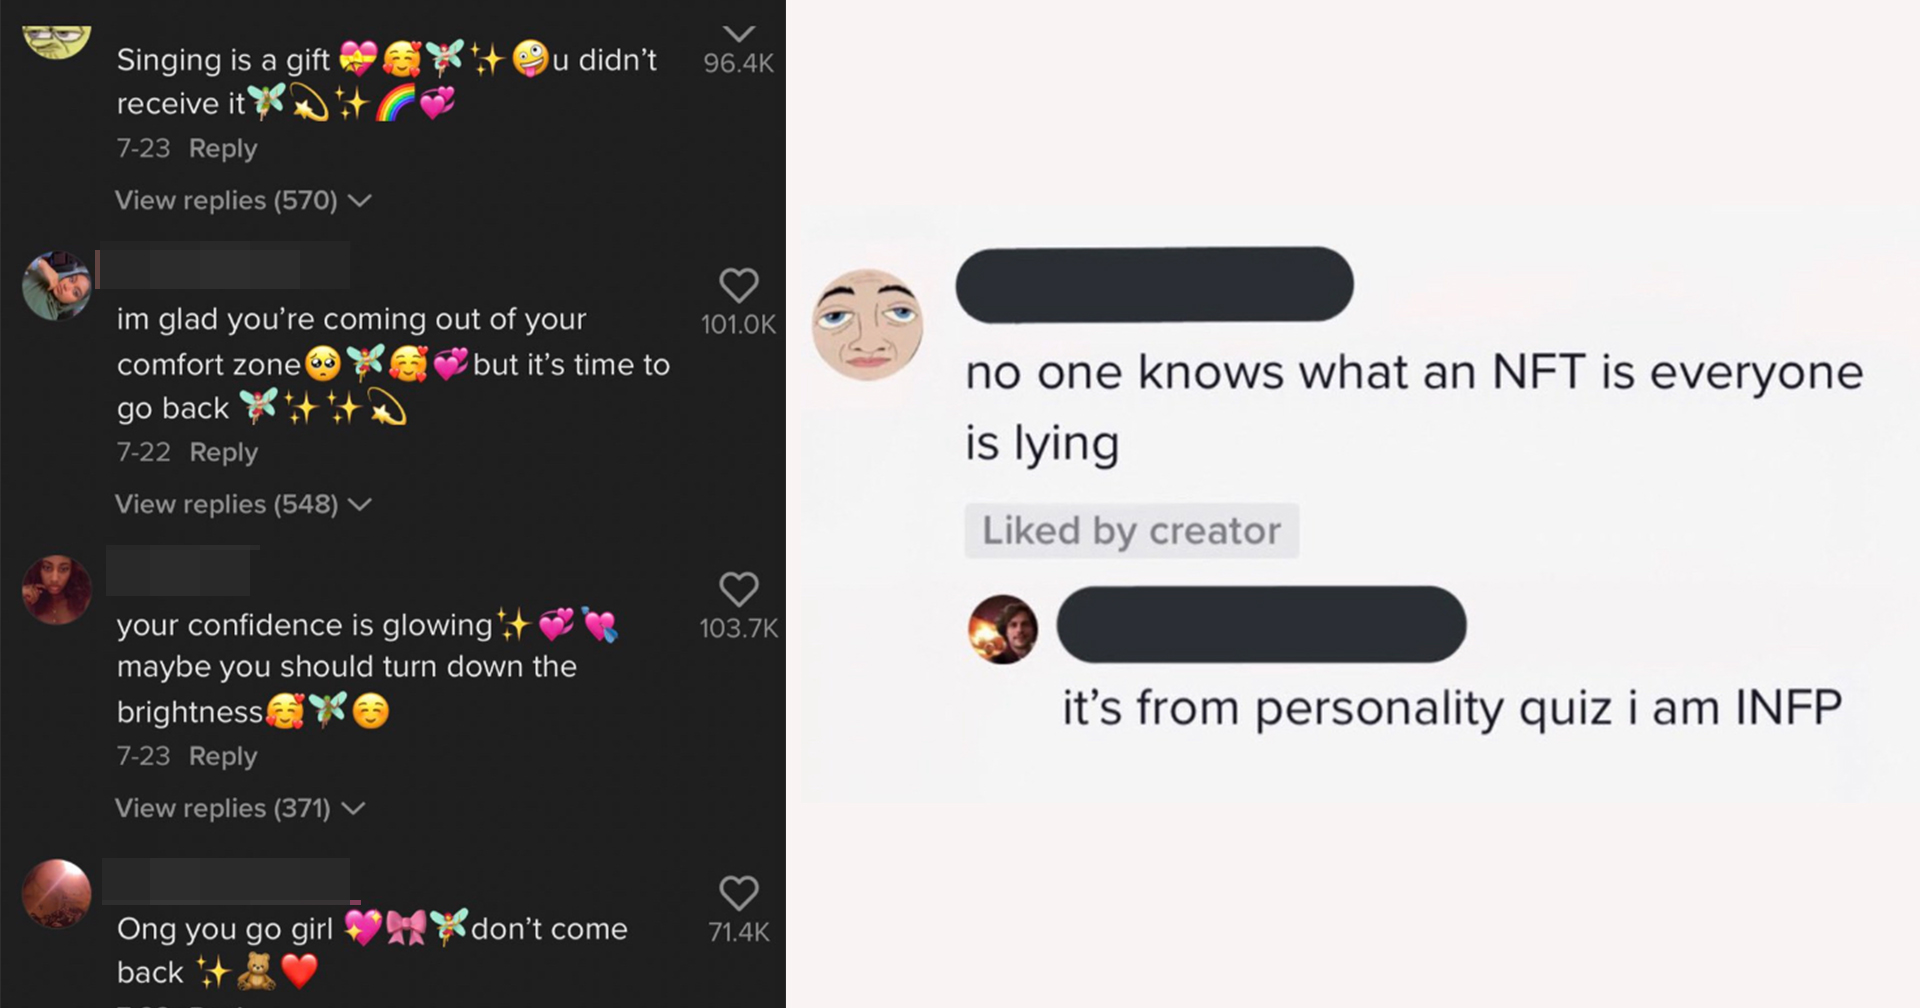Expand View replies (371)
This screenshot has width=1920, height=1008.
pyautogui.click(x=240, y=808)
